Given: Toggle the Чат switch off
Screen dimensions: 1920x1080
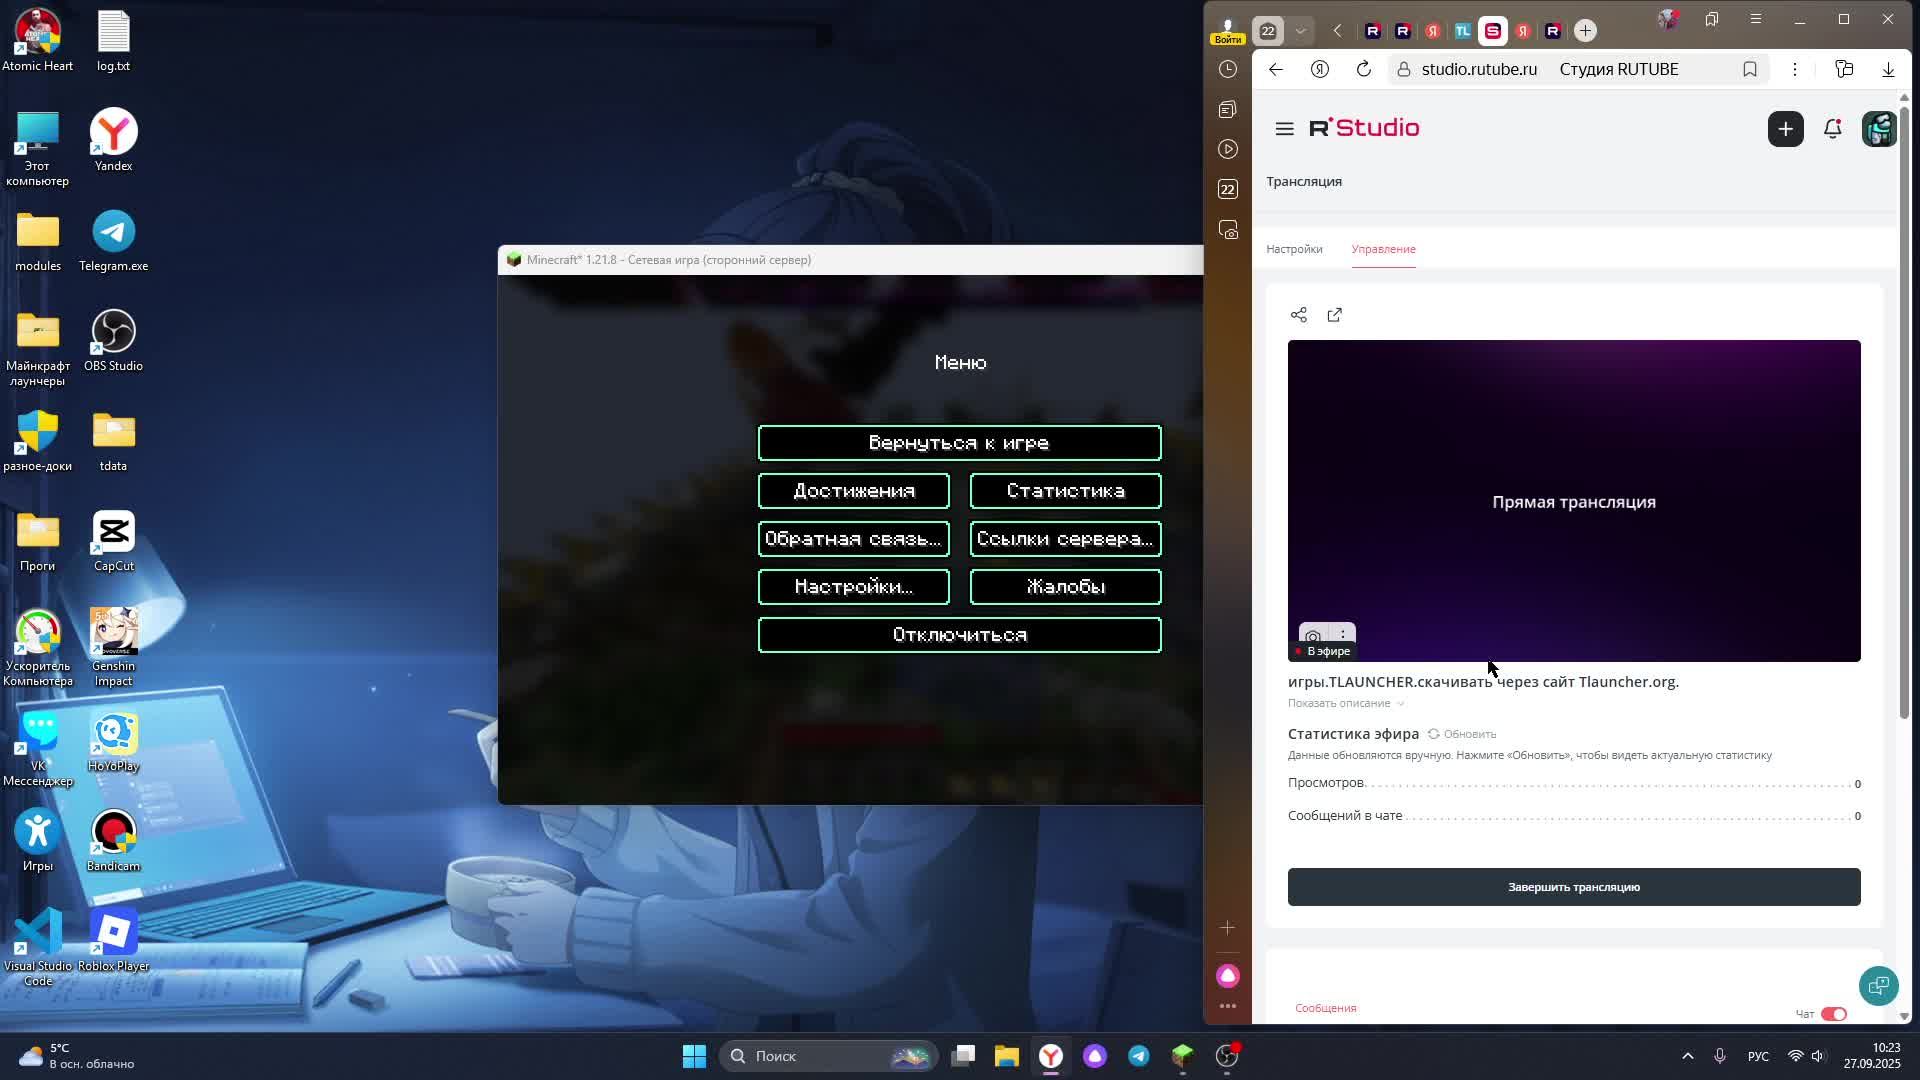Looking at the screenshot, I should click(1833, 1014).
